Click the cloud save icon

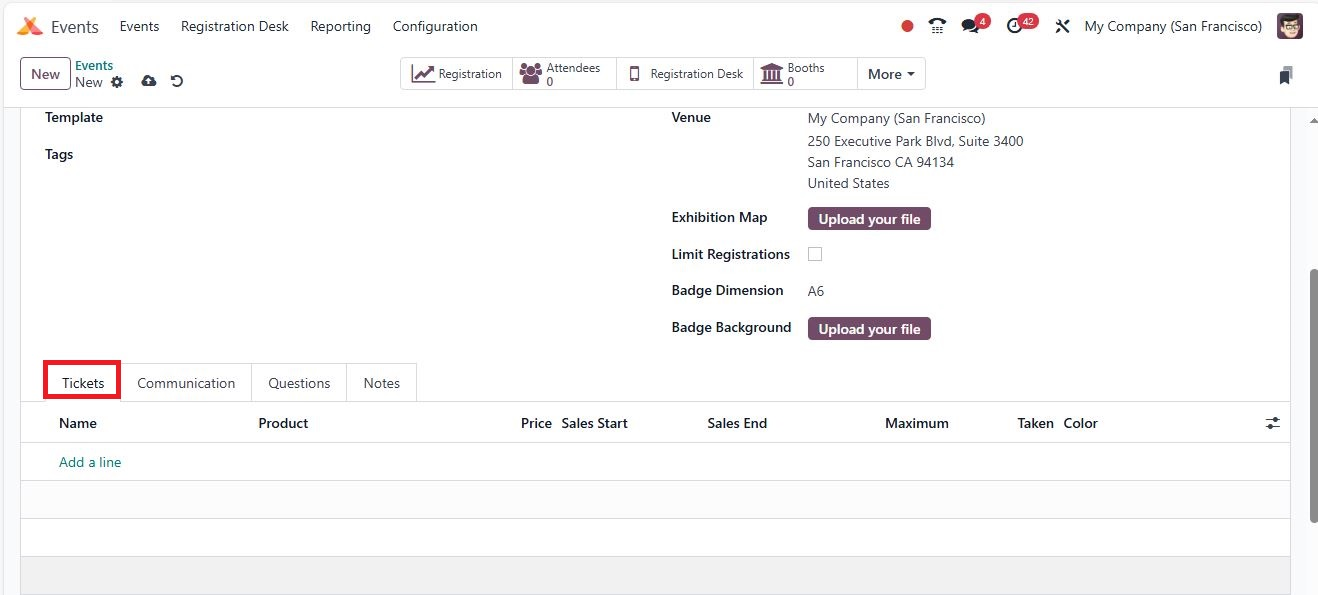click(149, 81)
